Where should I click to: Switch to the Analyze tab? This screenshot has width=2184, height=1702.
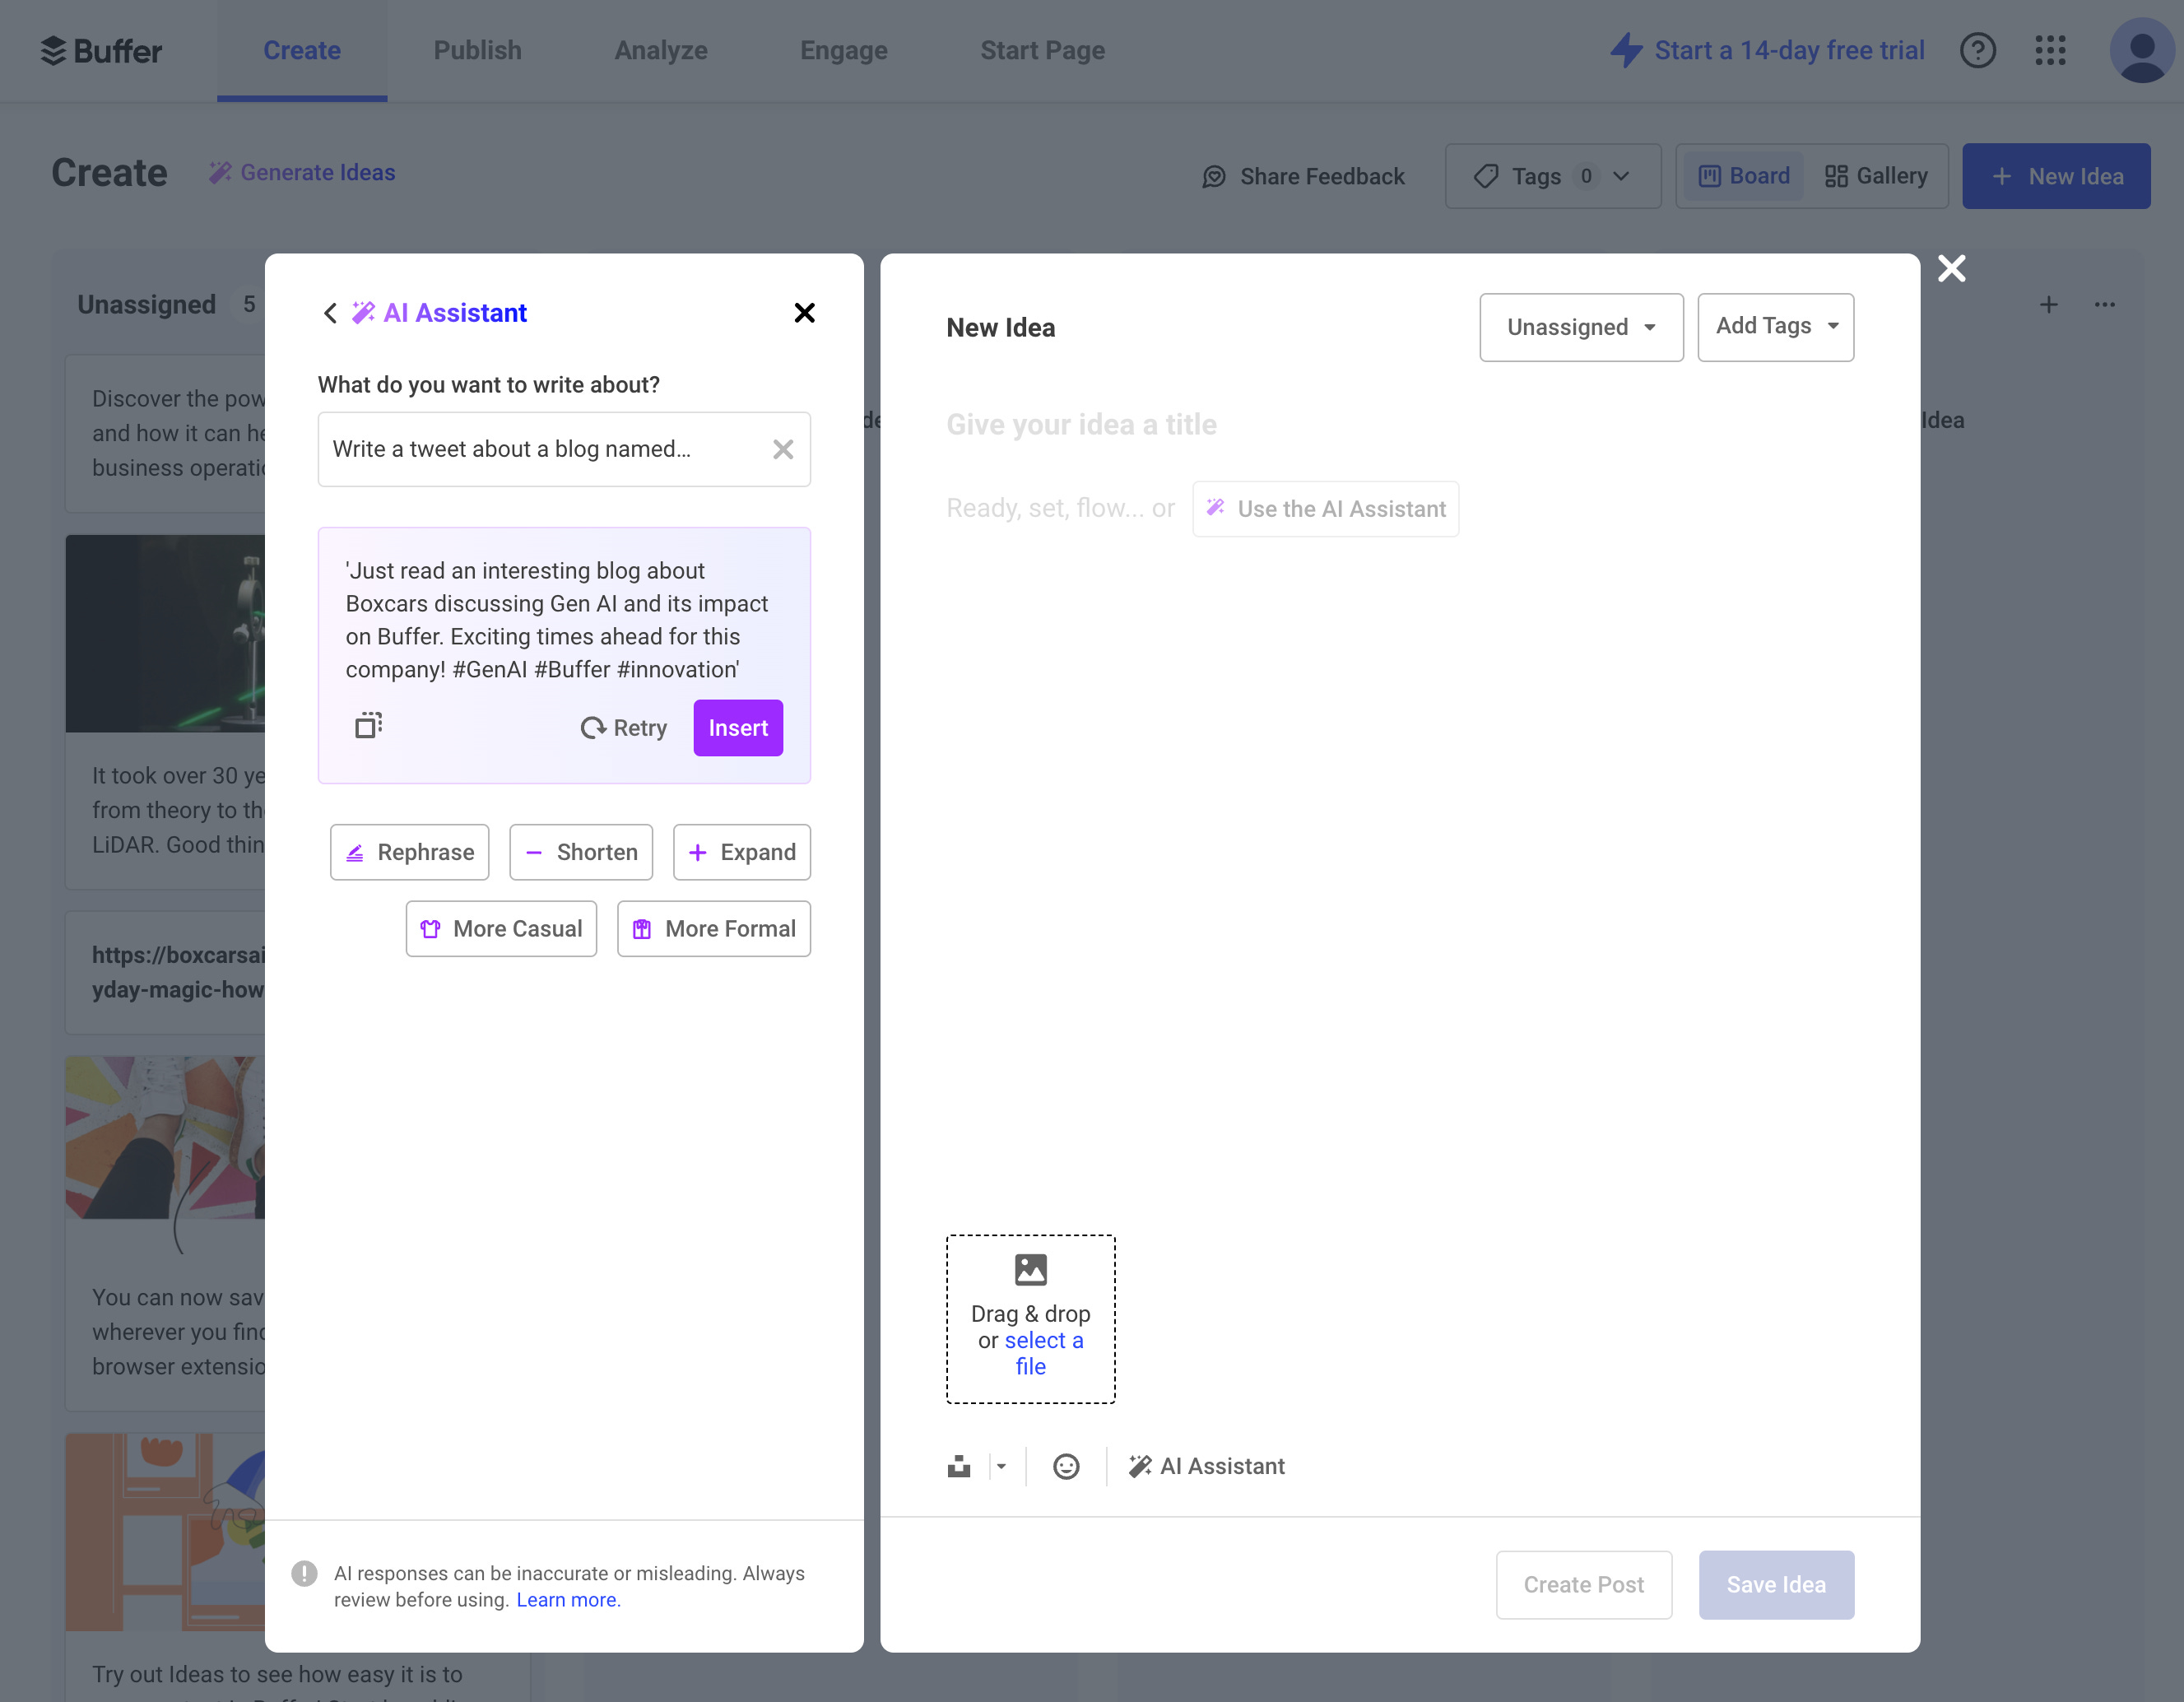tap(660, 50)
